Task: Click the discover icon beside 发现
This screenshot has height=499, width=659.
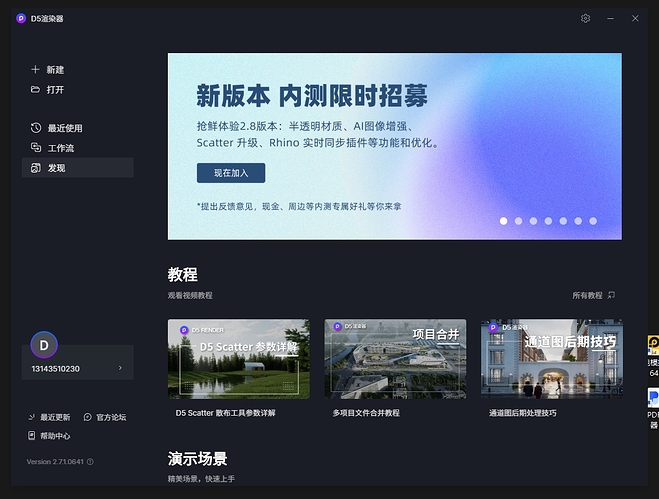Action: [36, 168]
